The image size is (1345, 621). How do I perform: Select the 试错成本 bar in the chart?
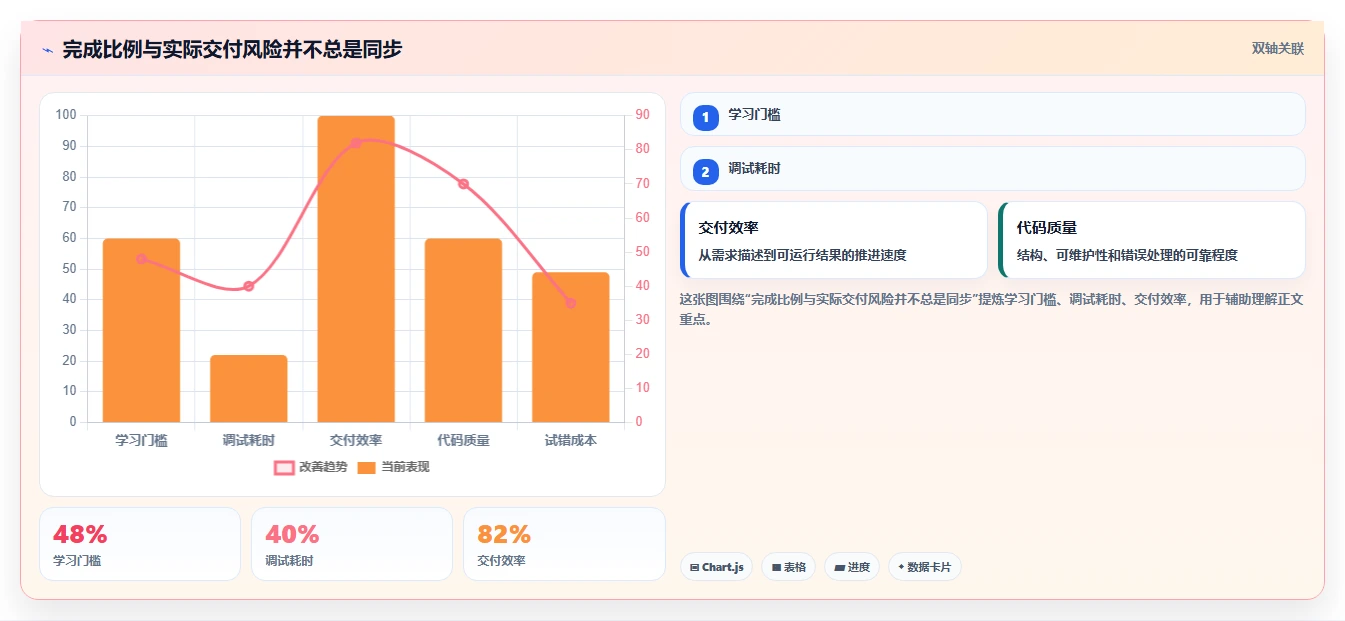pos(570,347)
